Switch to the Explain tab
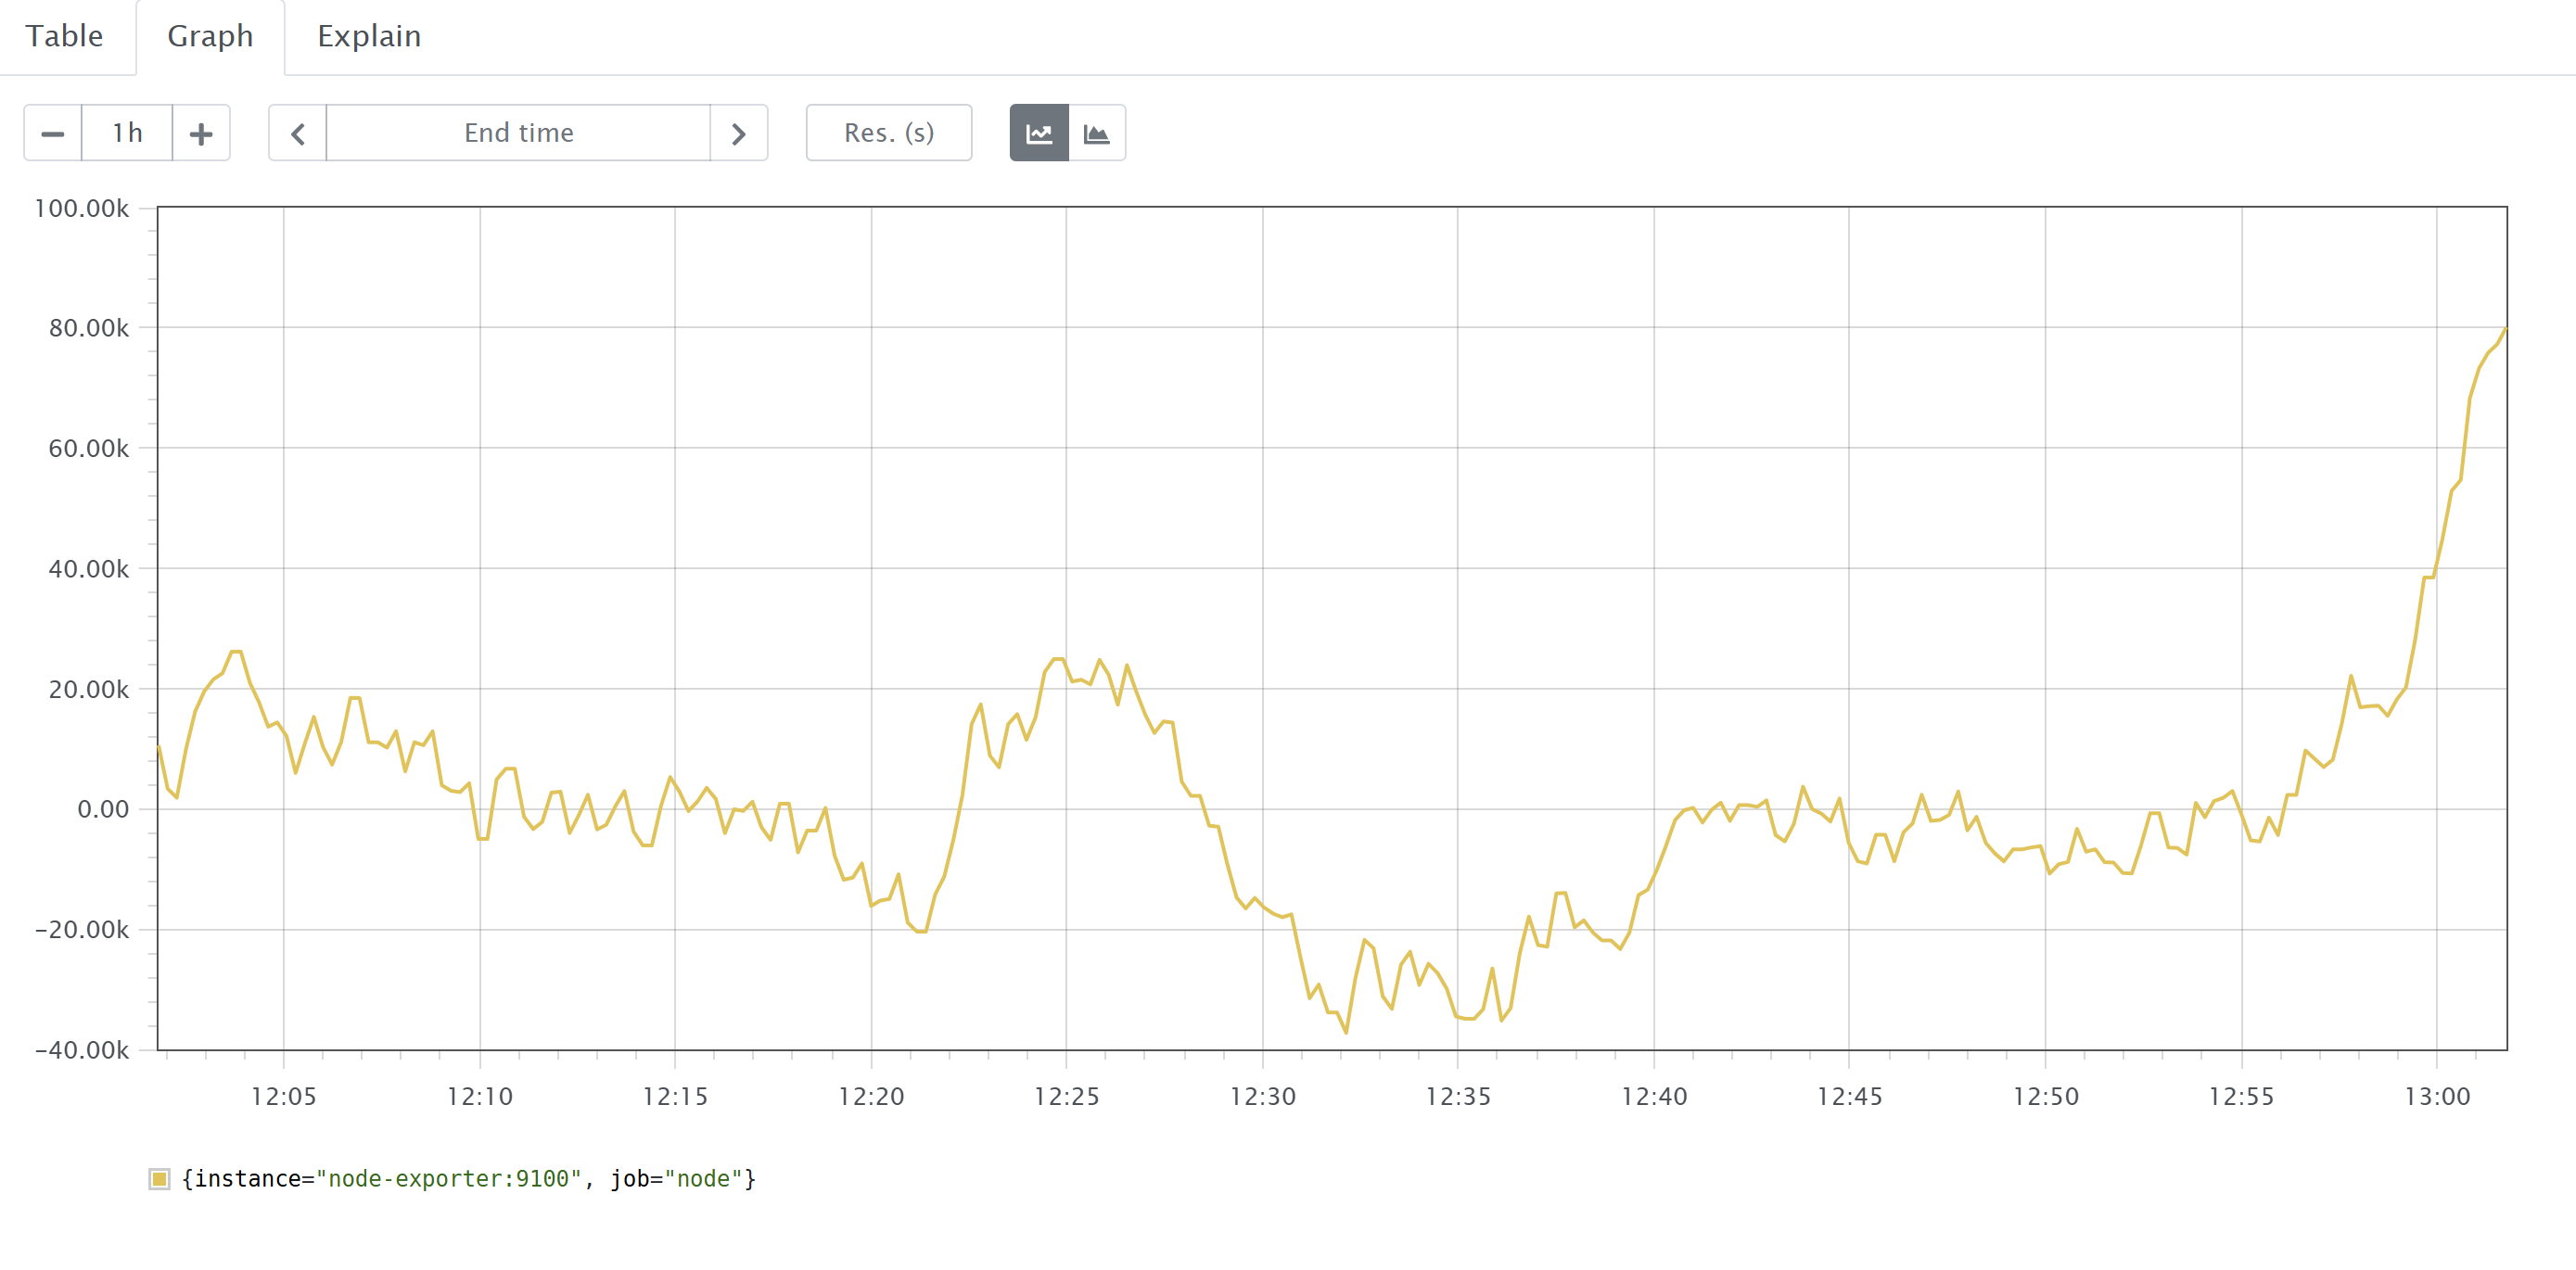This screenshot has width=2576, height=1270. (369, 36)
